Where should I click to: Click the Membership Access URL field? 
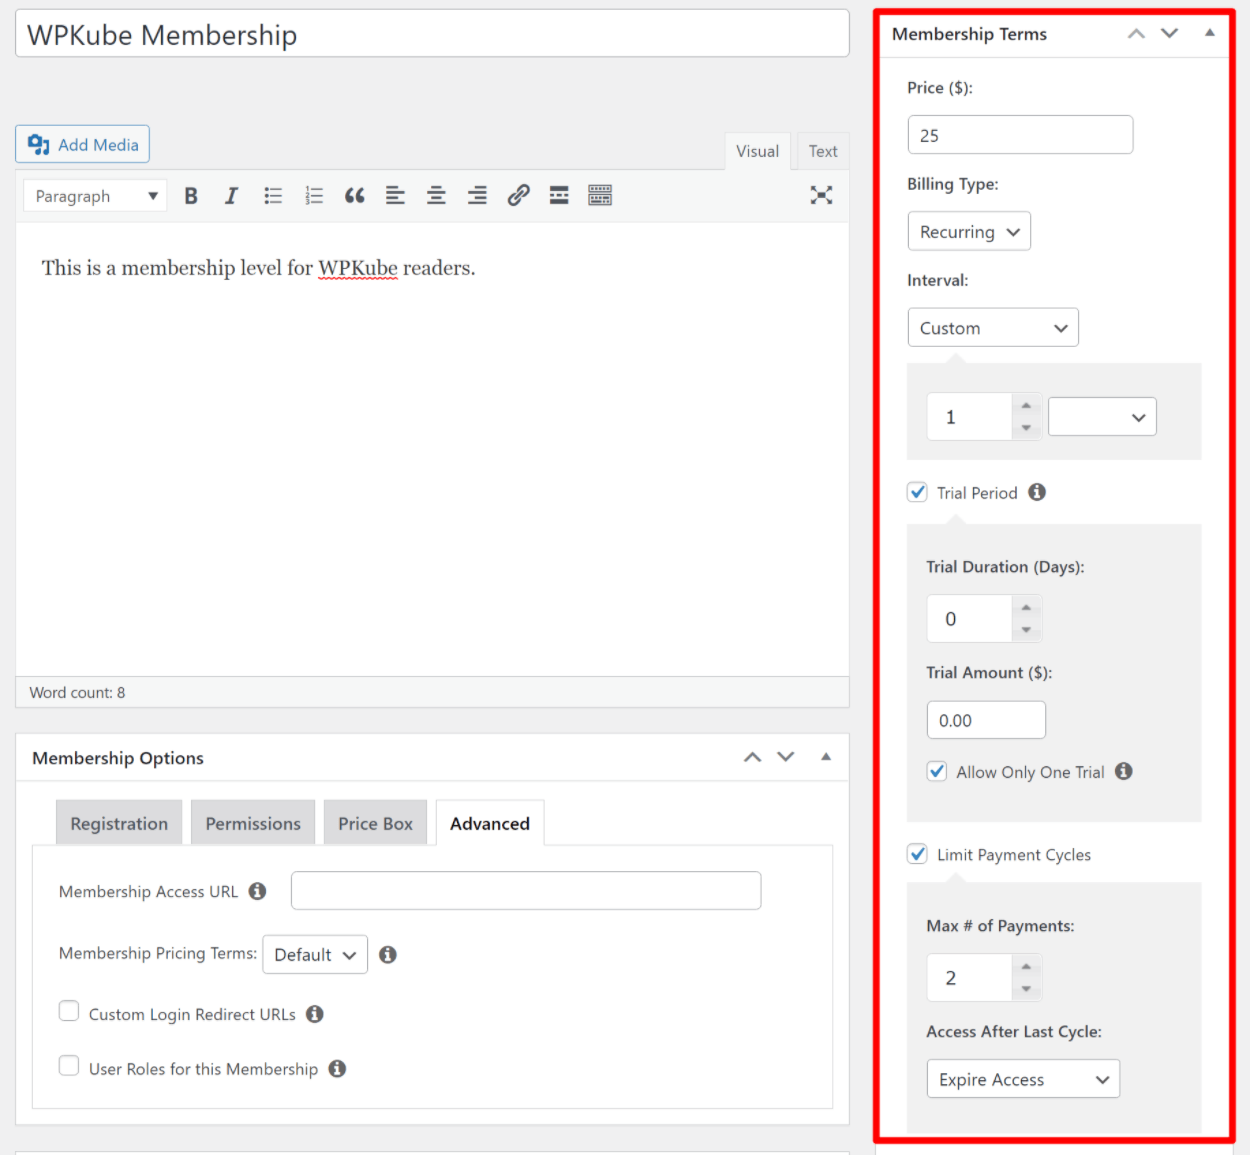coord(526,890)
